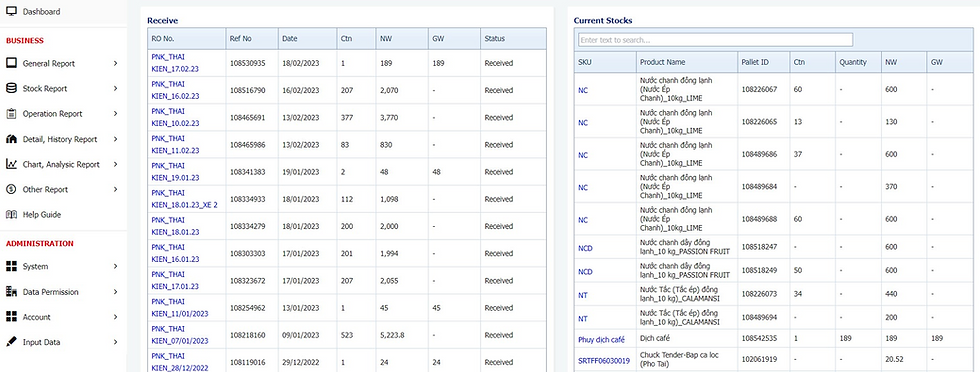Expand the Chart, Analysic Report chevron
Viewport: 980px width, 372px height.
click(116, 164)
